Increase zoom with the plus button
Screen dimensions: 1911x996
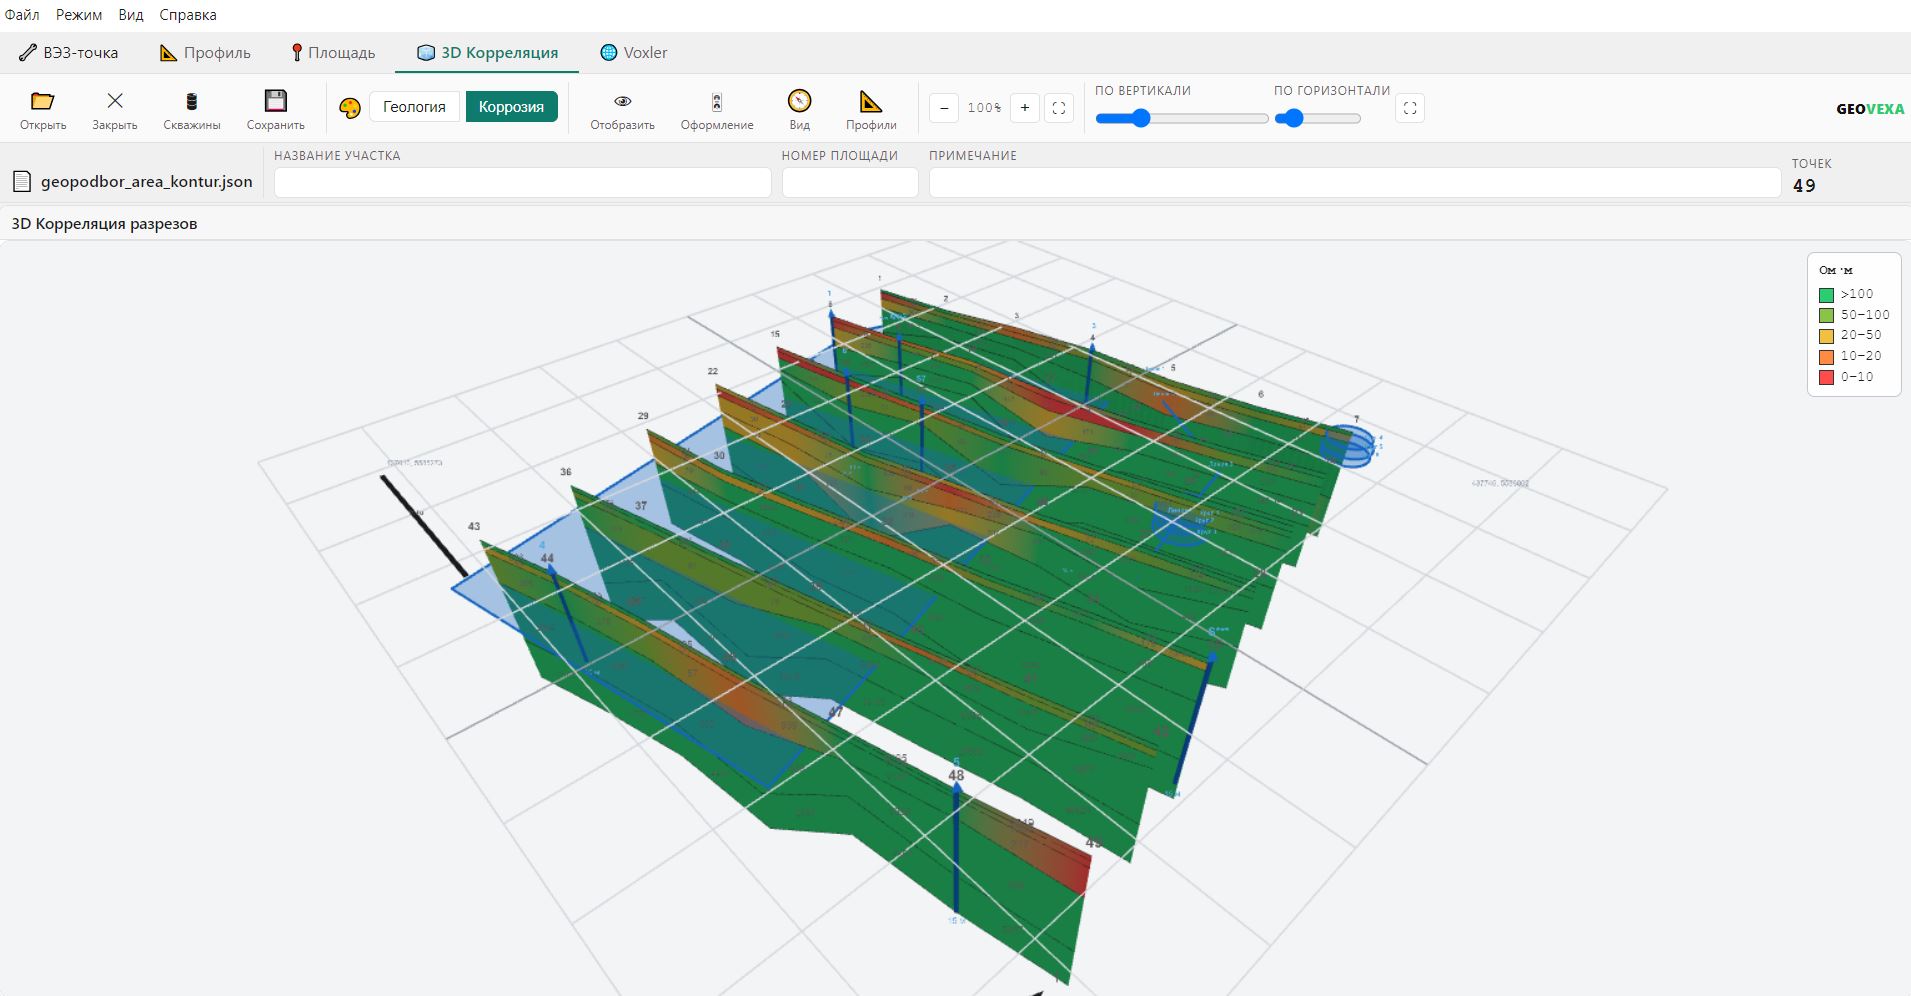point(1025,108)
